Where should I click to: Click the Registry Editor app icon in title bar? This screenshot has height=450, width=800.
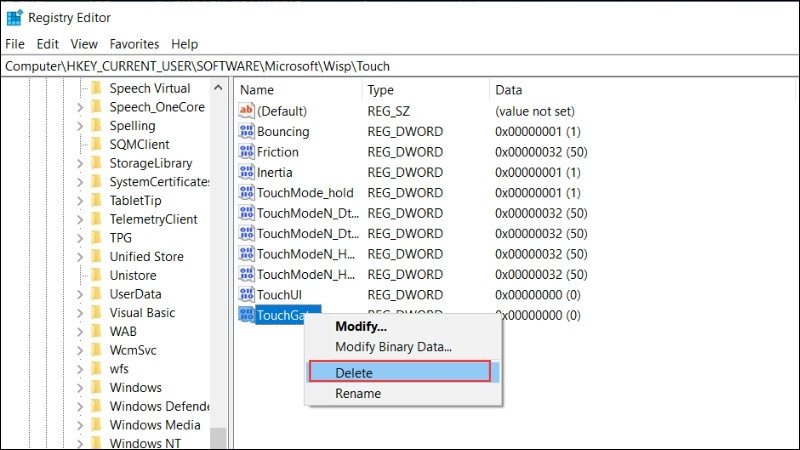[x=14, y=17]
